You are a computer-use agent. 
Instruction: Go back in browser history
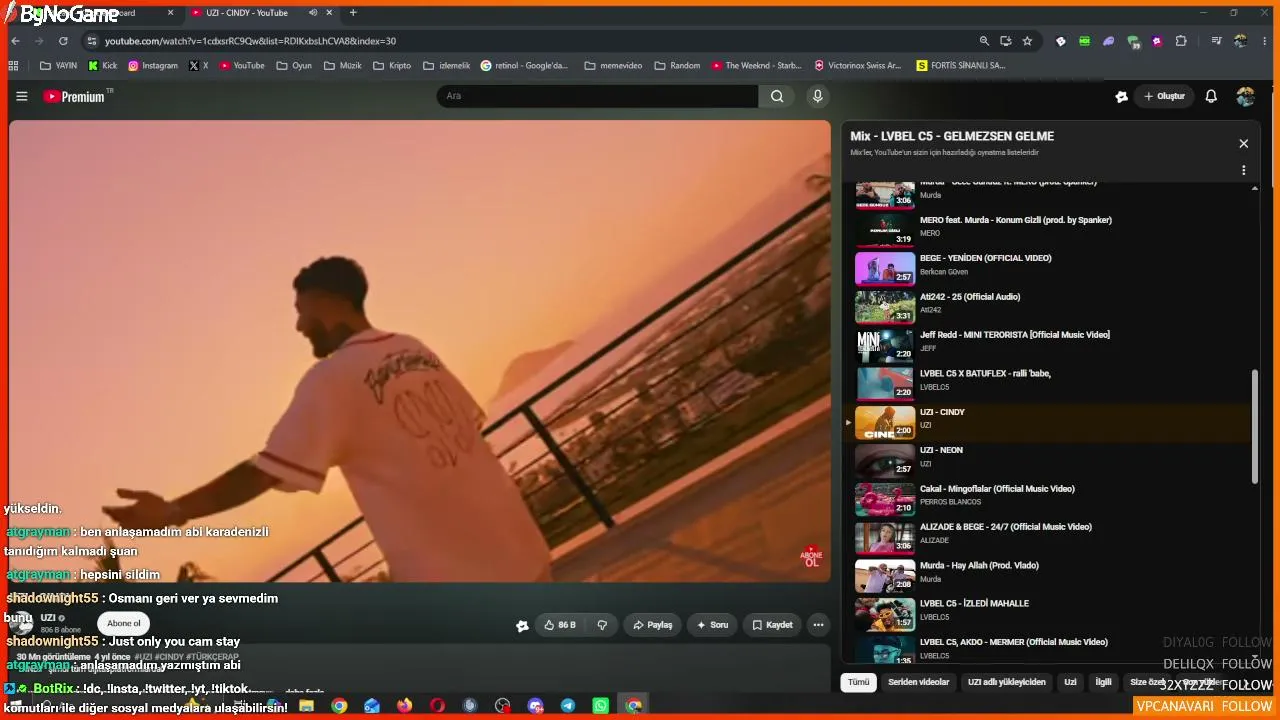(x=15, y=41)
